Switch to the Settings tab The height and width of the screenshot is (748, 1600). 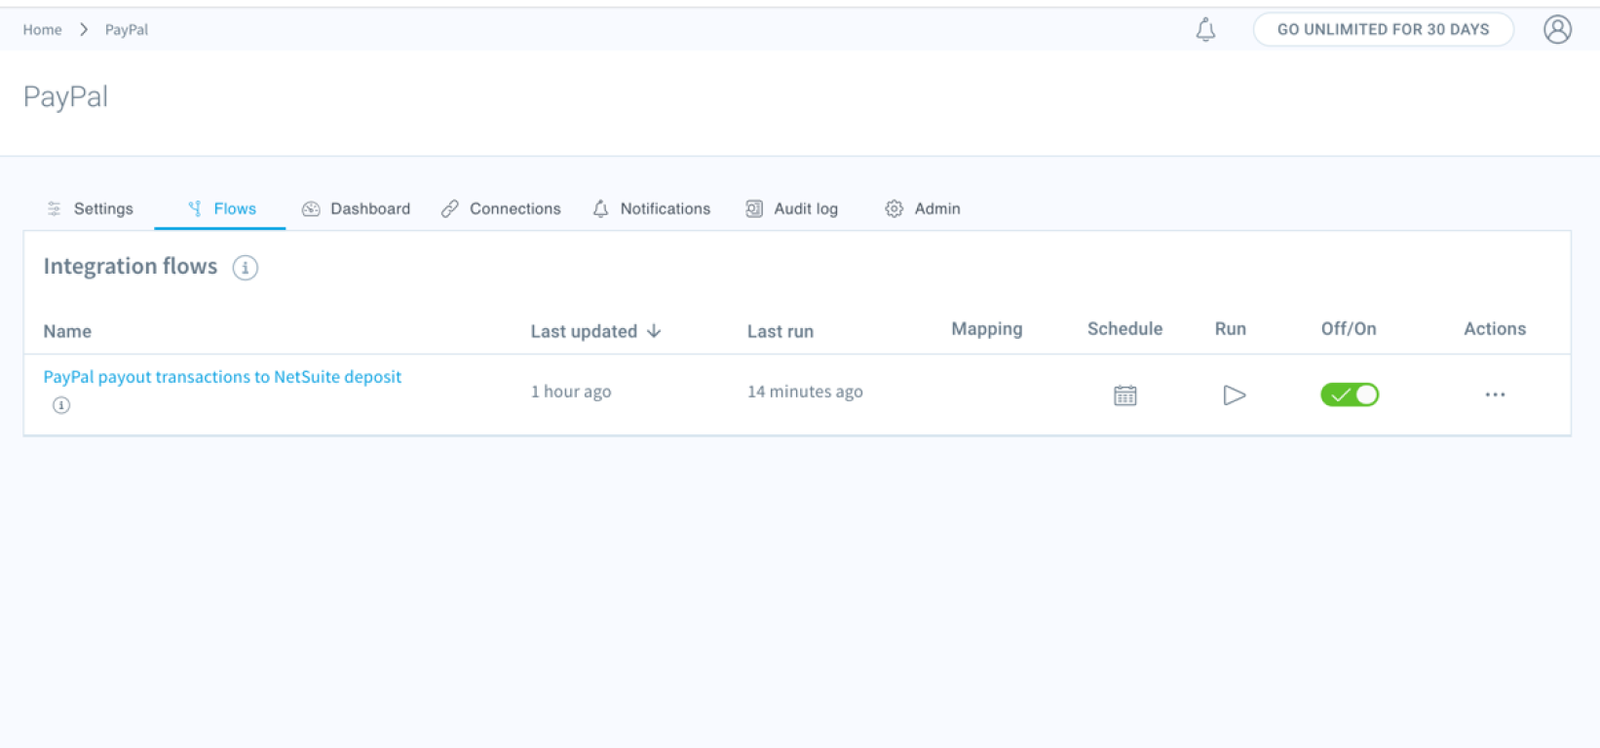tap(90, 209)
